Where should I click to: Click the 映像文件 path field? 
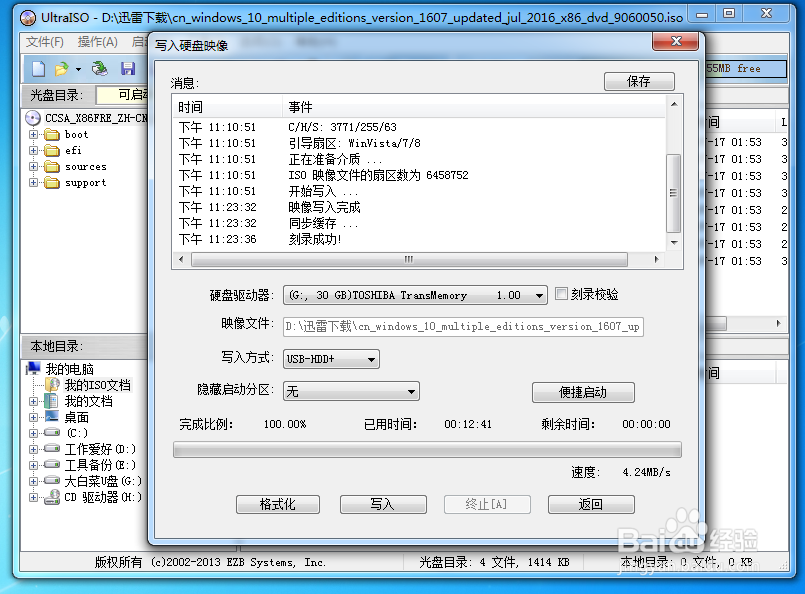(x=463, y=327)
